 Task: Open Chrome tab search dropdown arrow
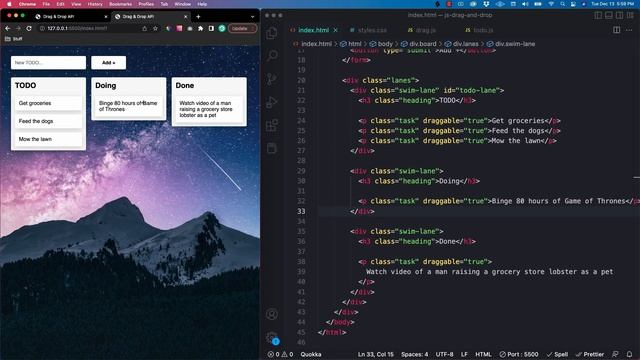pos(253,17)
